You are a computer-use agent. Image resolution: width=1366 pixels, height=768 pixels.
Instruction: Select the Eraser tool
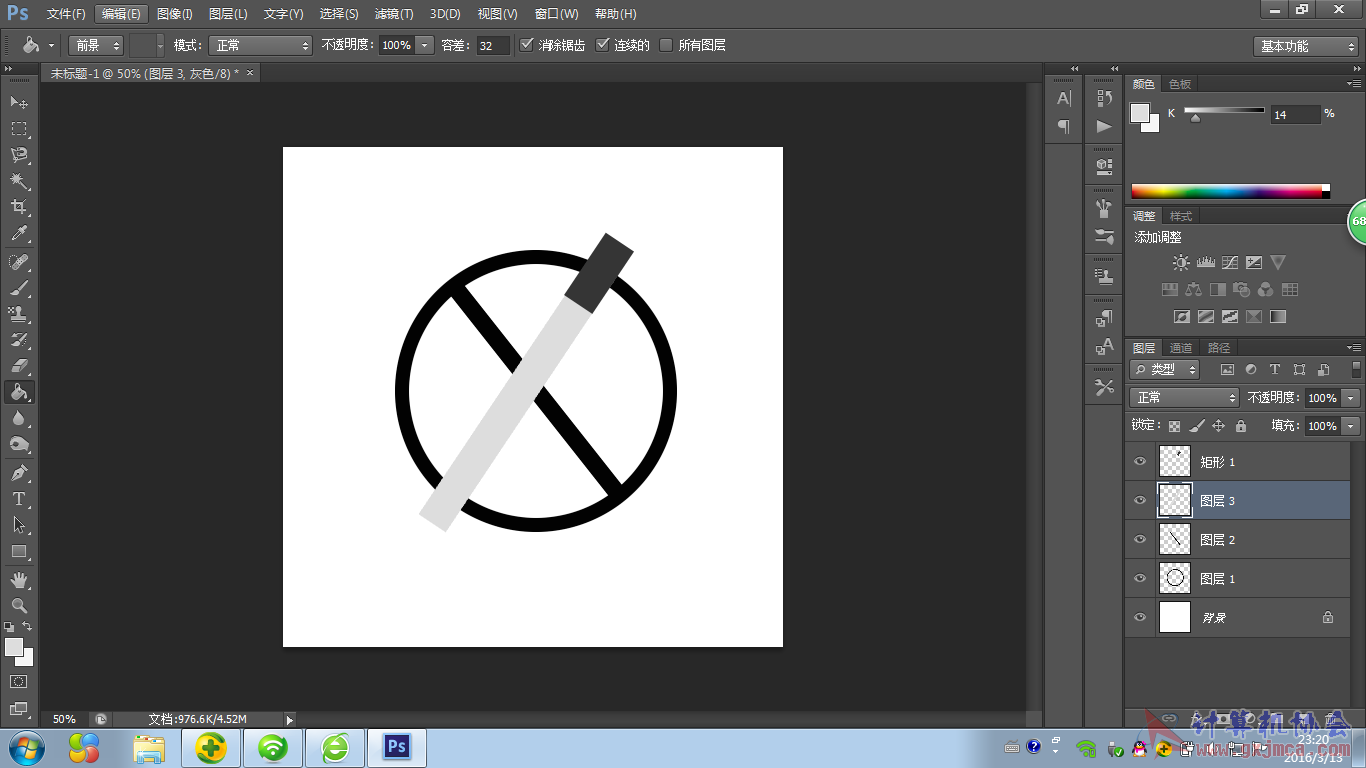[x=19, y=366]
